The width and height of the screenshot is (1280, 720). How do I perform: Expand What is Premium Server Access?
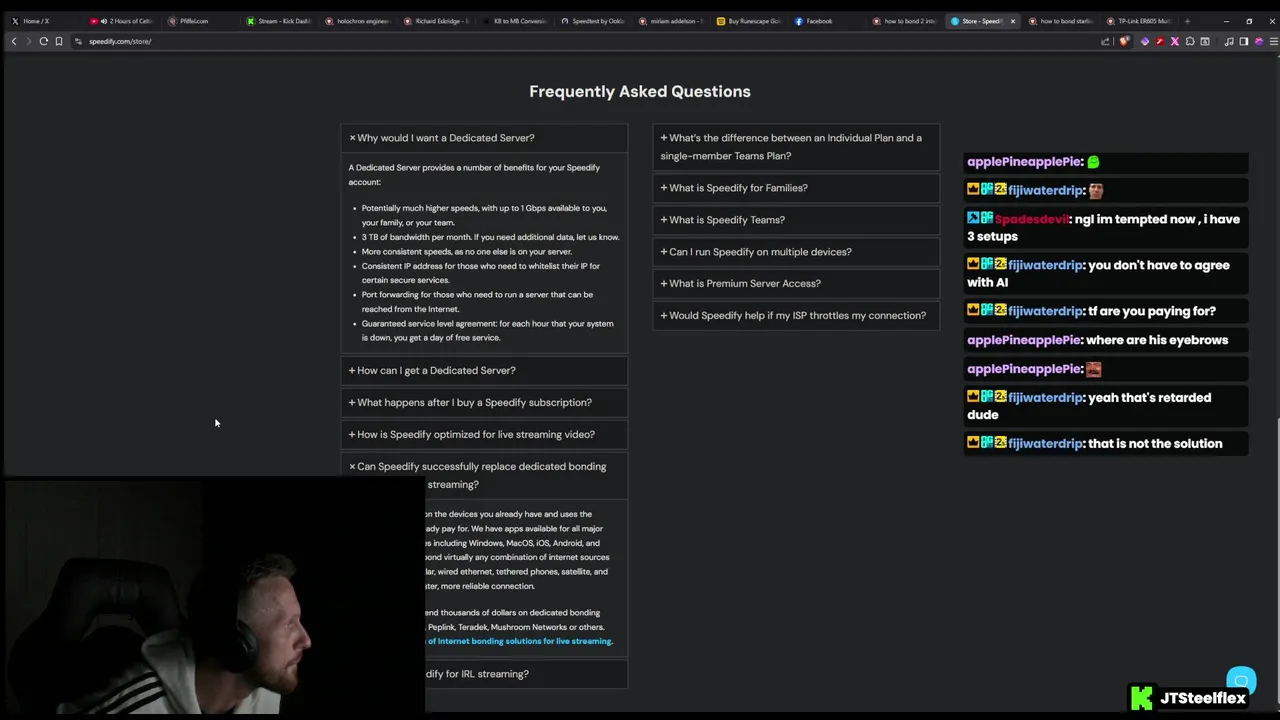pyautogui.click(x=796, y=283)
